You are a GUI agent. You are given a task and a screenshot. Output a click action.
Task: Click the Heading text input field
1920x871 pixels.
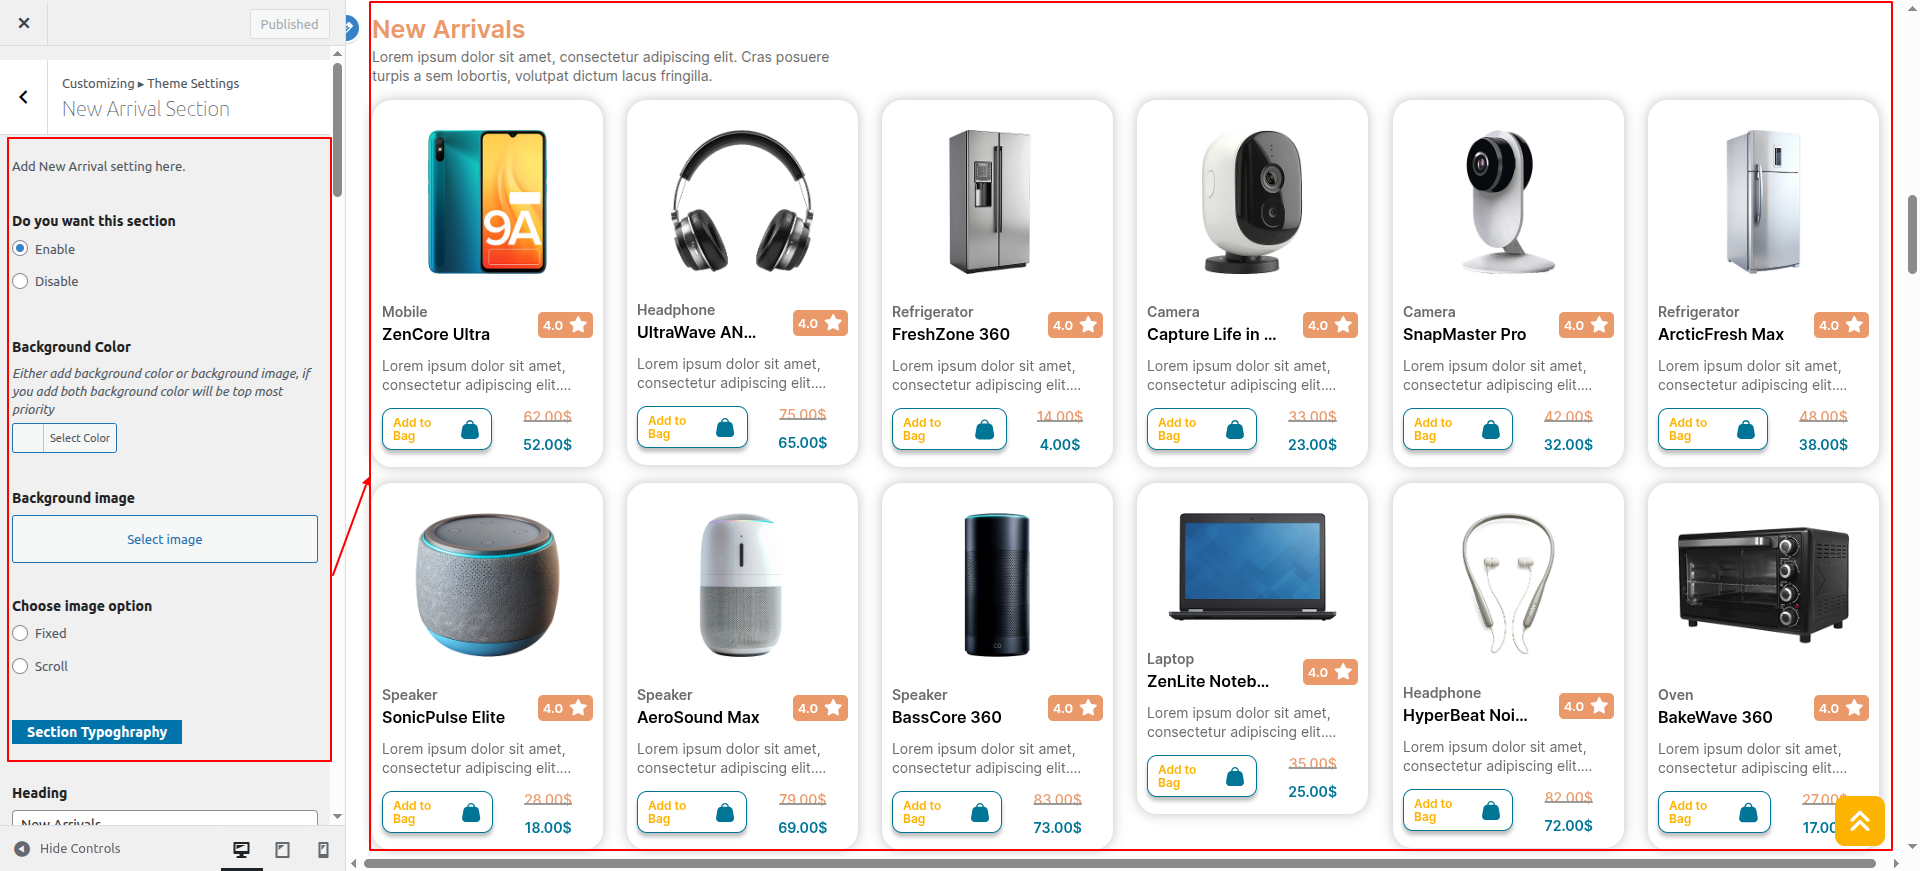tap(165, 819)
